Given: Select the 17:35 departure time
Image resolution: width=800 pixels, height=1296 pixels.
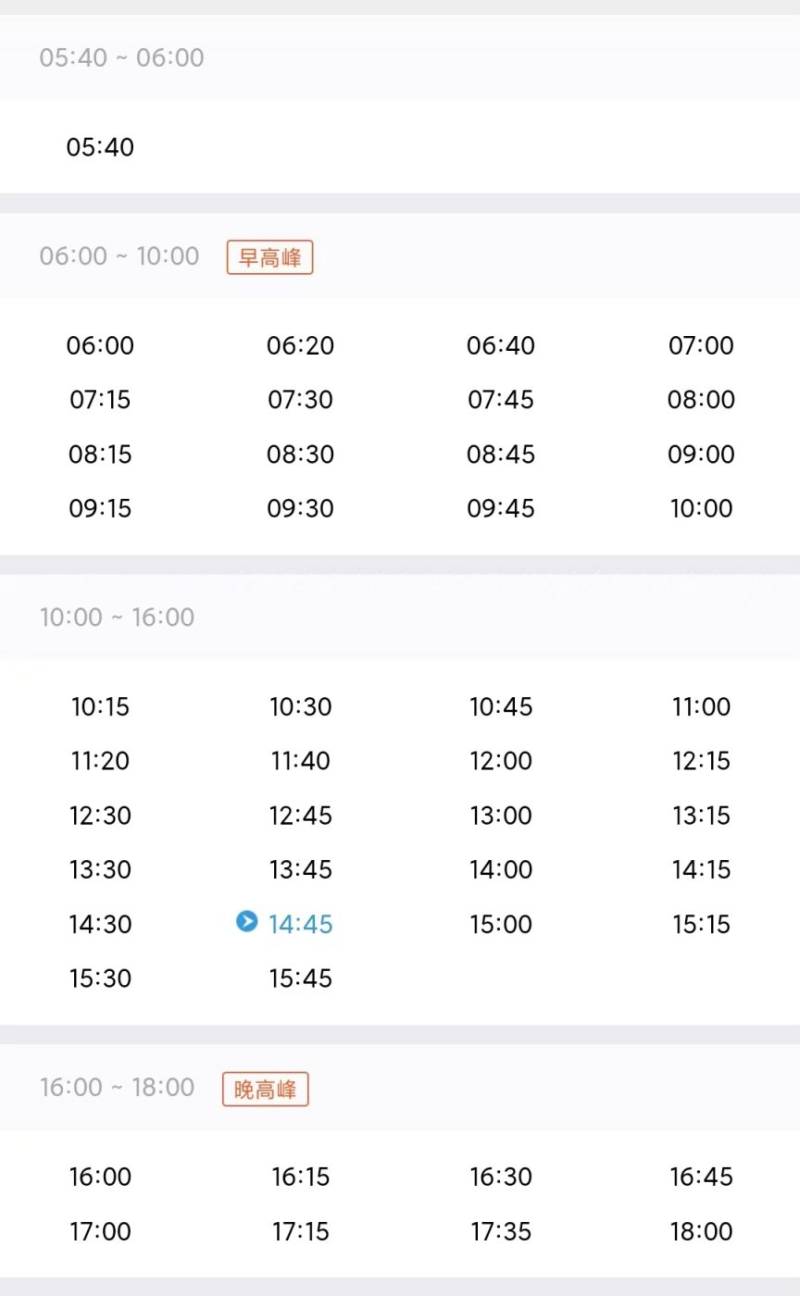Looking at the screenshot, I should pos(501,1231).
